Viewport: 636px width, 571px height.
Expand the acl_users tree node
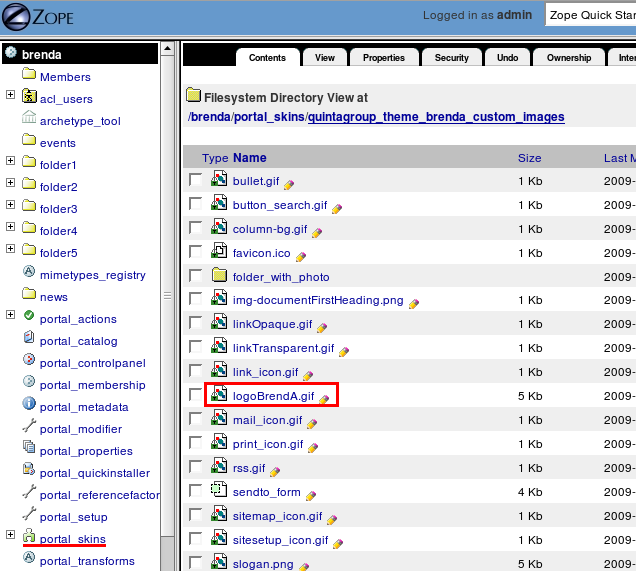[x=11, y=95]
